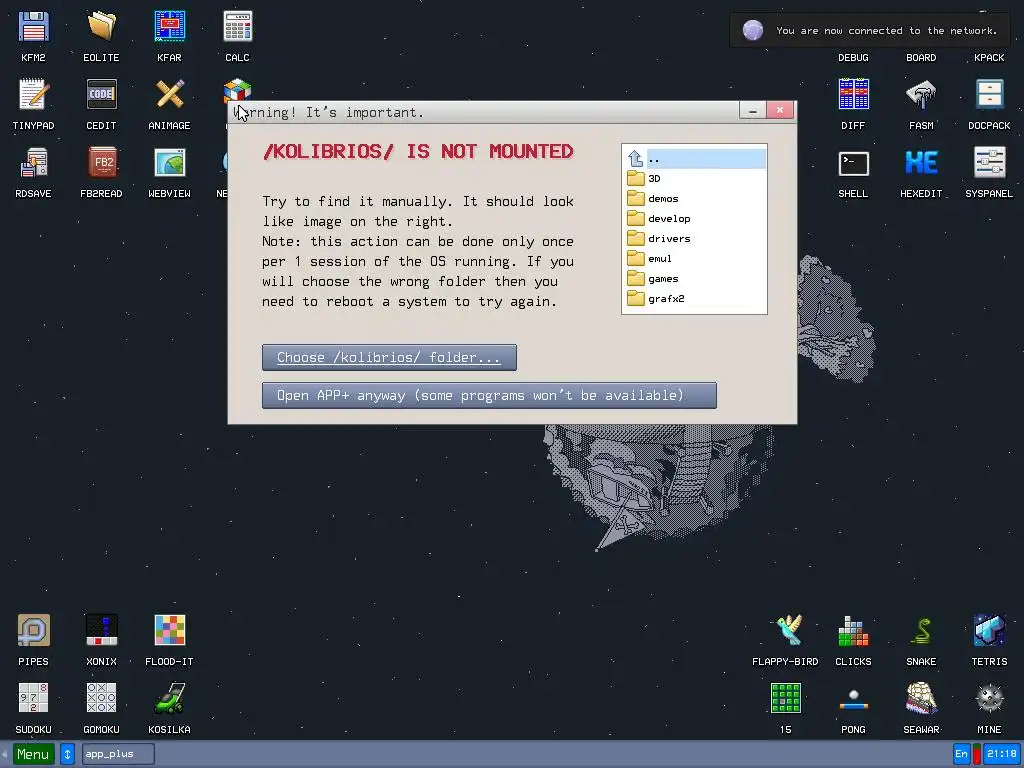This screenshot has height=768, width=1024.
Task: Open the TINYPAD text editor icon
Action: [33, 95]
